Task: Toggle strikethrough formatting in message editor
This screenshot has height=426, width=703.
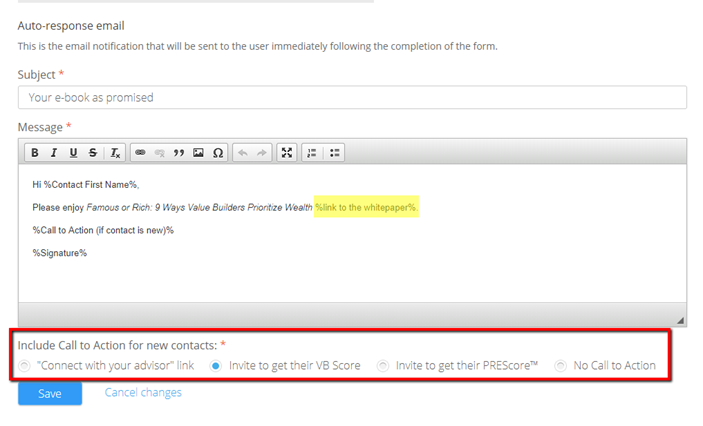Action: coord(92,153)
